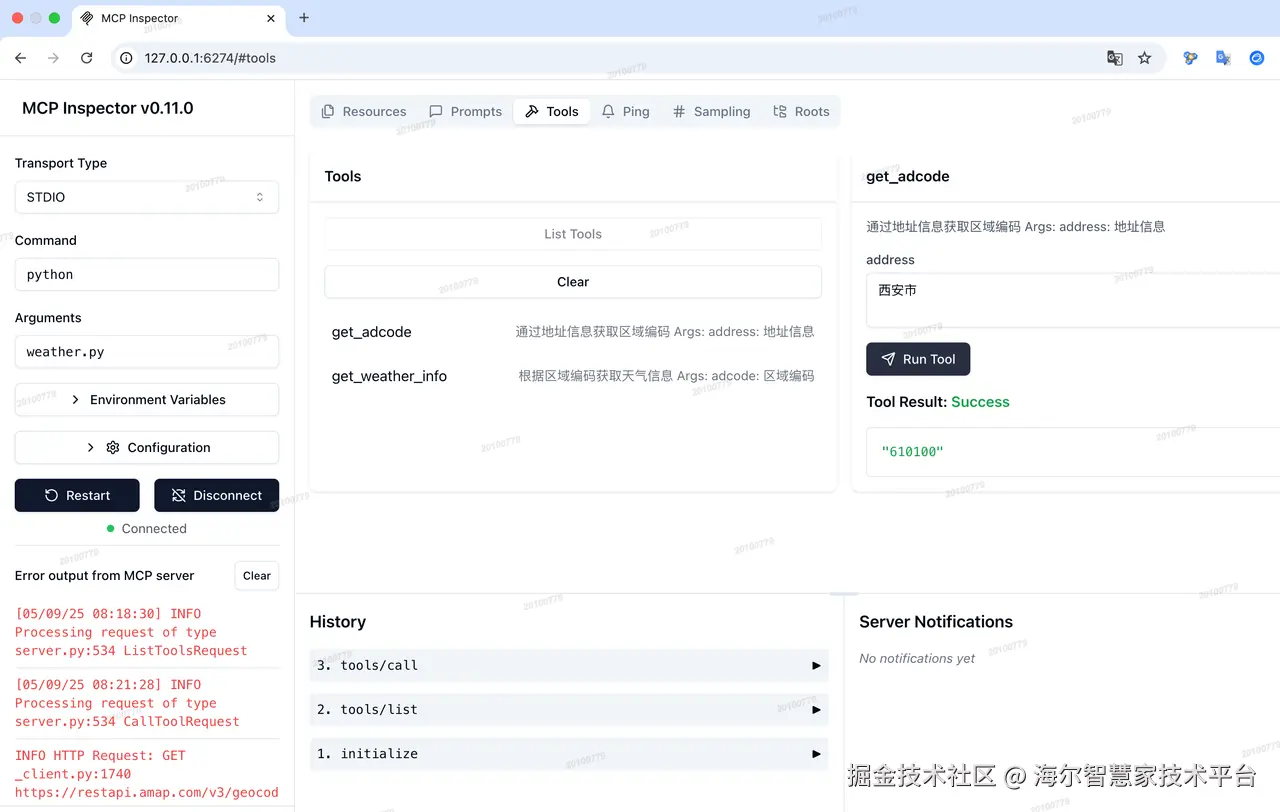Expand history entry 3. tools/call
This screenshot has height=812, width=1280.
569,665
